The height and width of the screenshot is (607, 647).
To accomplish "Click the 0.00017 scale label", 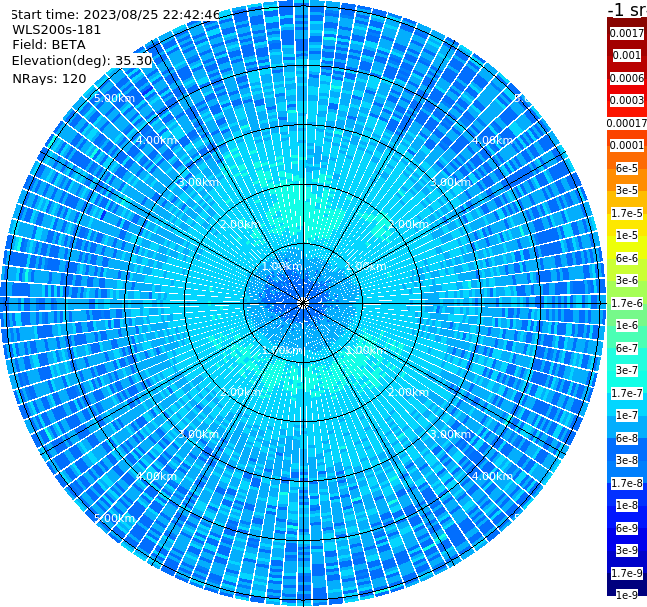I will pos(627,123).
